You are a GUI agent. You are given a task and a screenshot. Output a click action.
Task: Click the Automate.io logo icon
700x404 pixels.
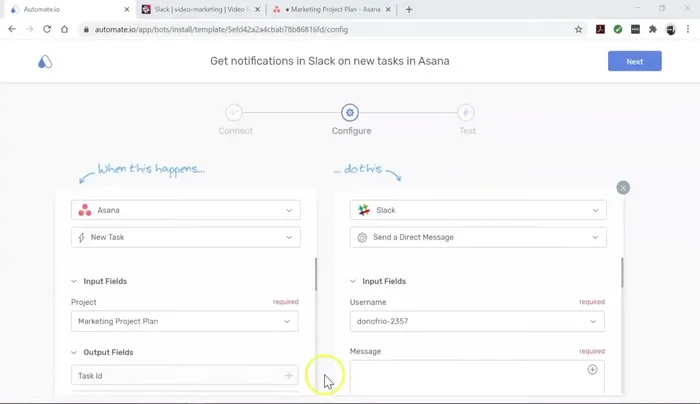(x=45, y=61)
